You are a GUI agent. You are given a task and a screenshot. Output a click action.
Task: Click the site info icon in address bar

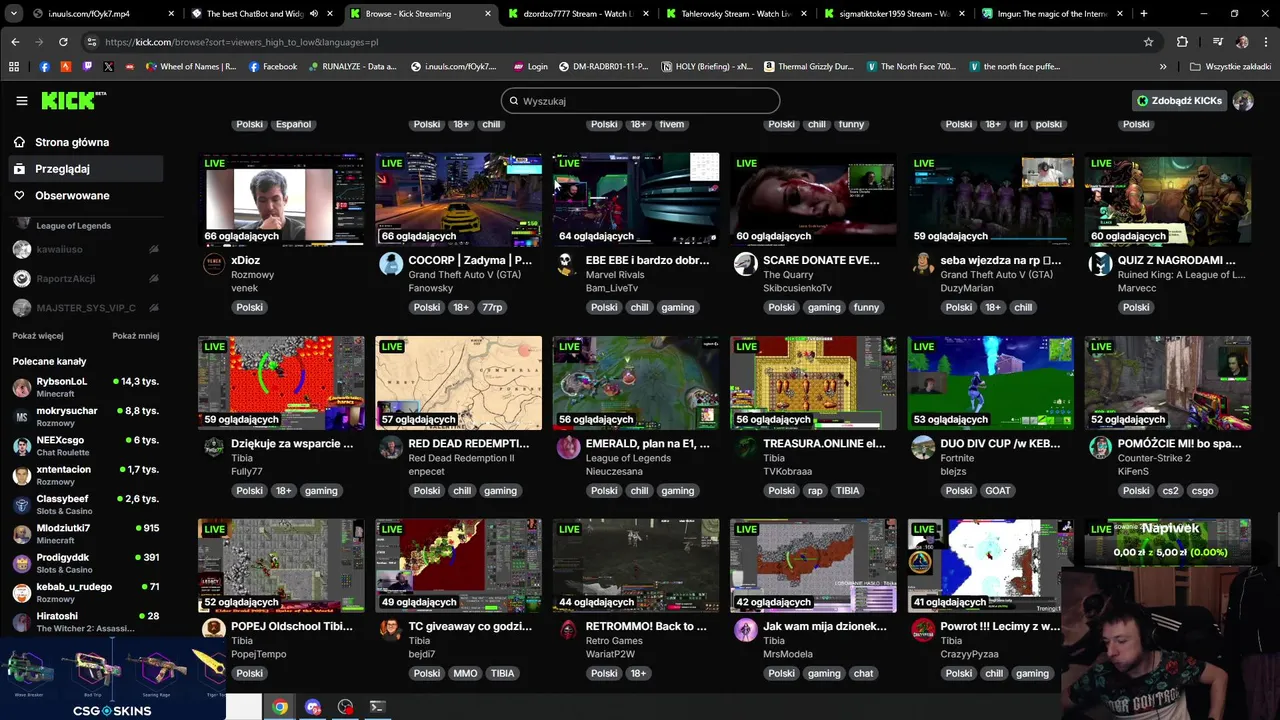click(x=92, y=42)
